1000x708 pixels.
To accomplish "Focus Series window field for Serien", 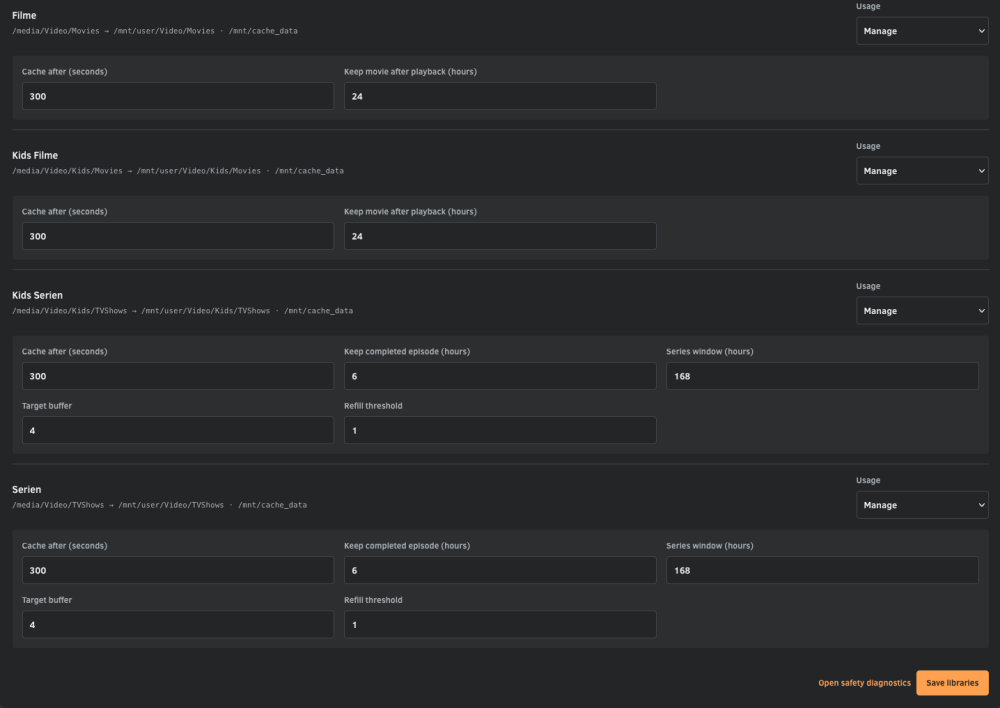I will pos(822,570).
